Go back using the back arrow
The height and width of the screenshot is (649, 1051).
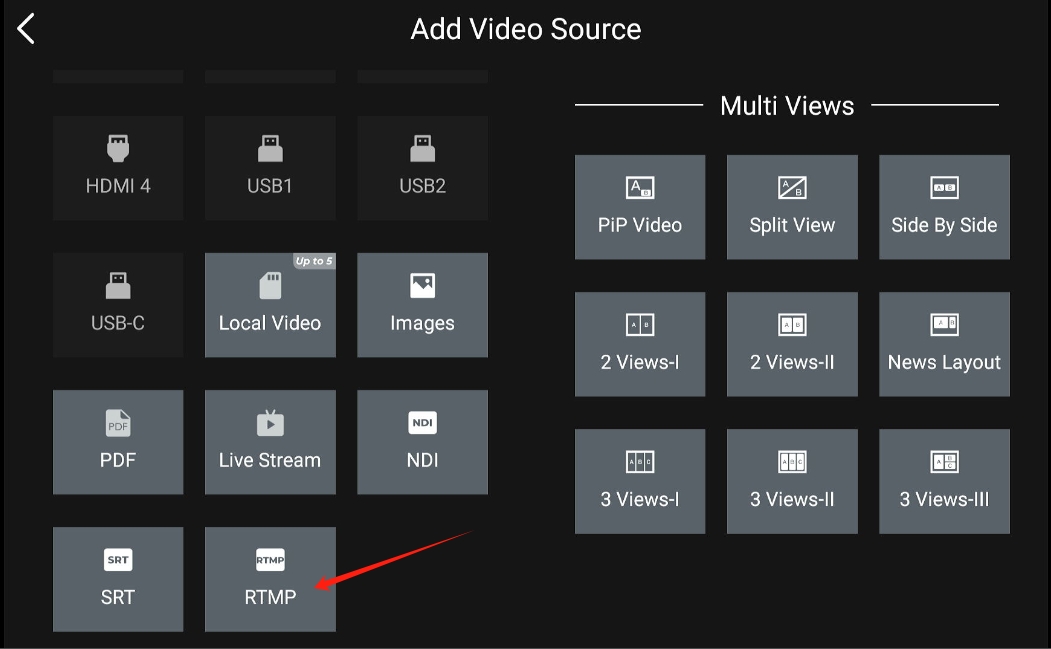24,28
